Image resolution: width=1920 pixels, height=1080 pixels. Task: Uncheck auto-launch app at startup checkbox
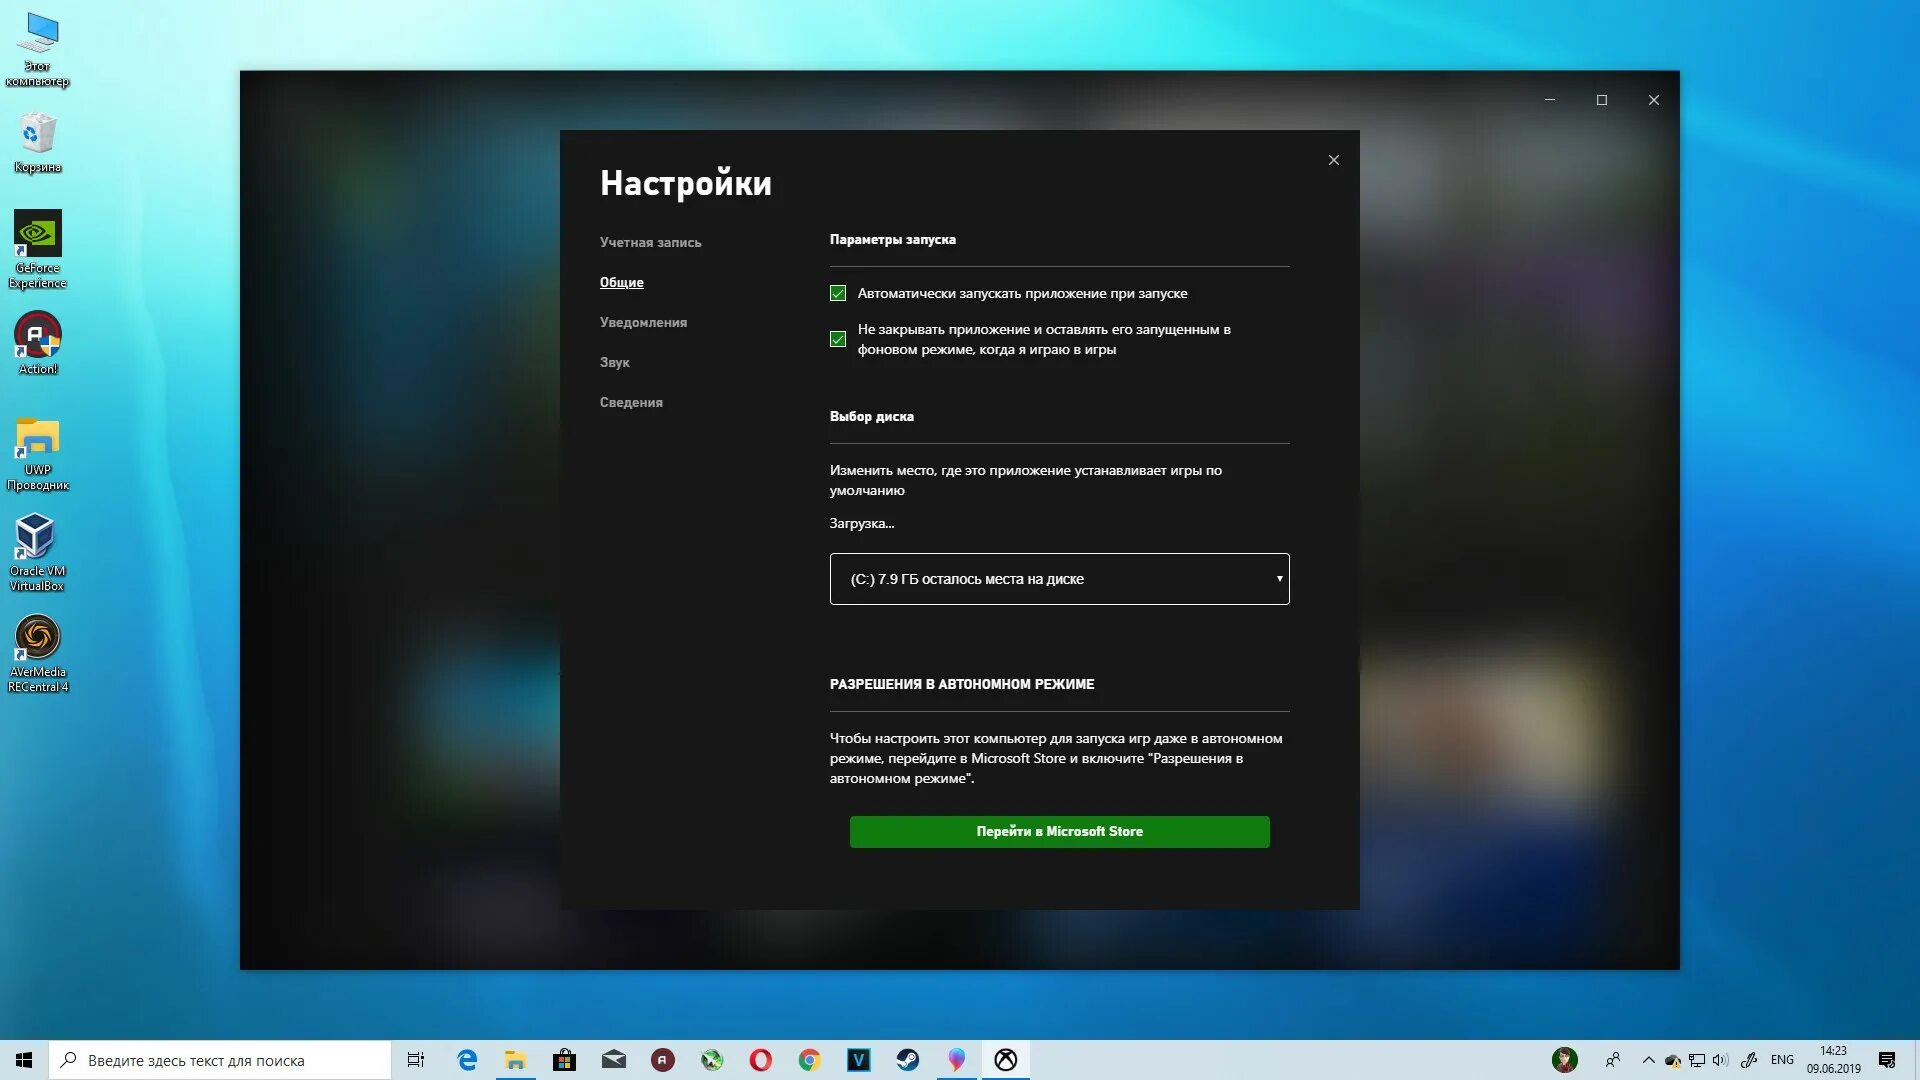[838, 294]
